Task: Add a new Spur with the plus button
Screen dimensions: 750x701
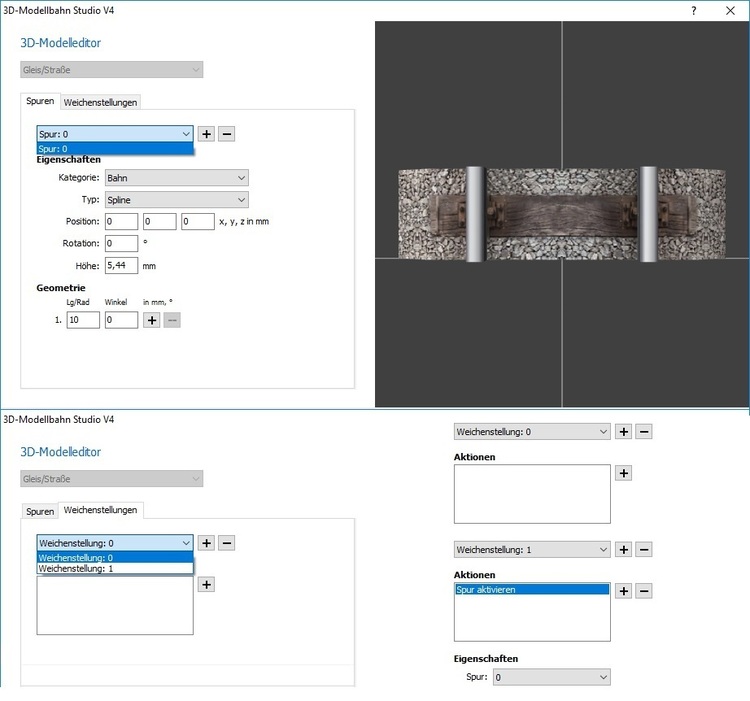Action: point(206,134)
